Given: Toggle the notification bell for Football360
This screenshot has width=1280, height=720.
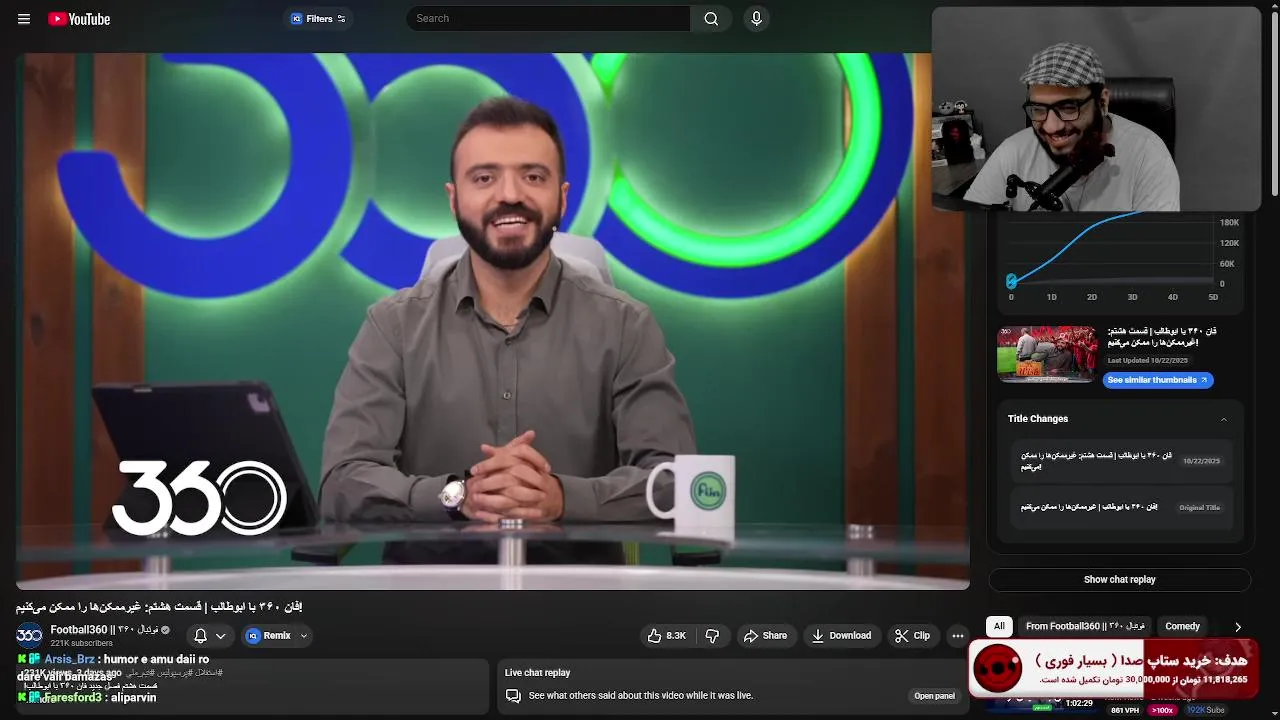Looking at the screenshot, I should [x=201, y=636].
